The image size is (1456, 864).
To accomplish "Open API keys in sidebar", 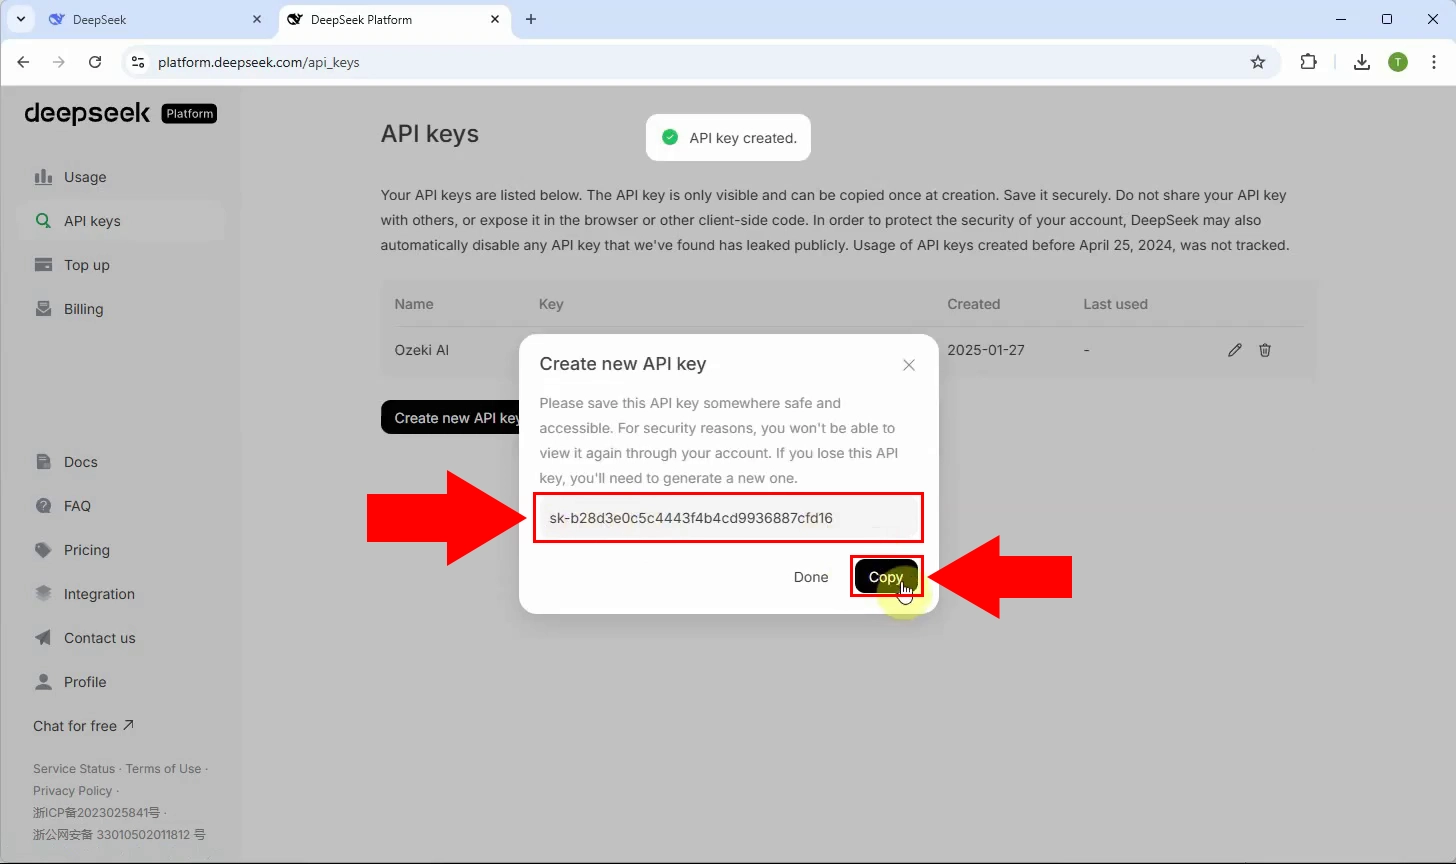I will click(121, 221).
